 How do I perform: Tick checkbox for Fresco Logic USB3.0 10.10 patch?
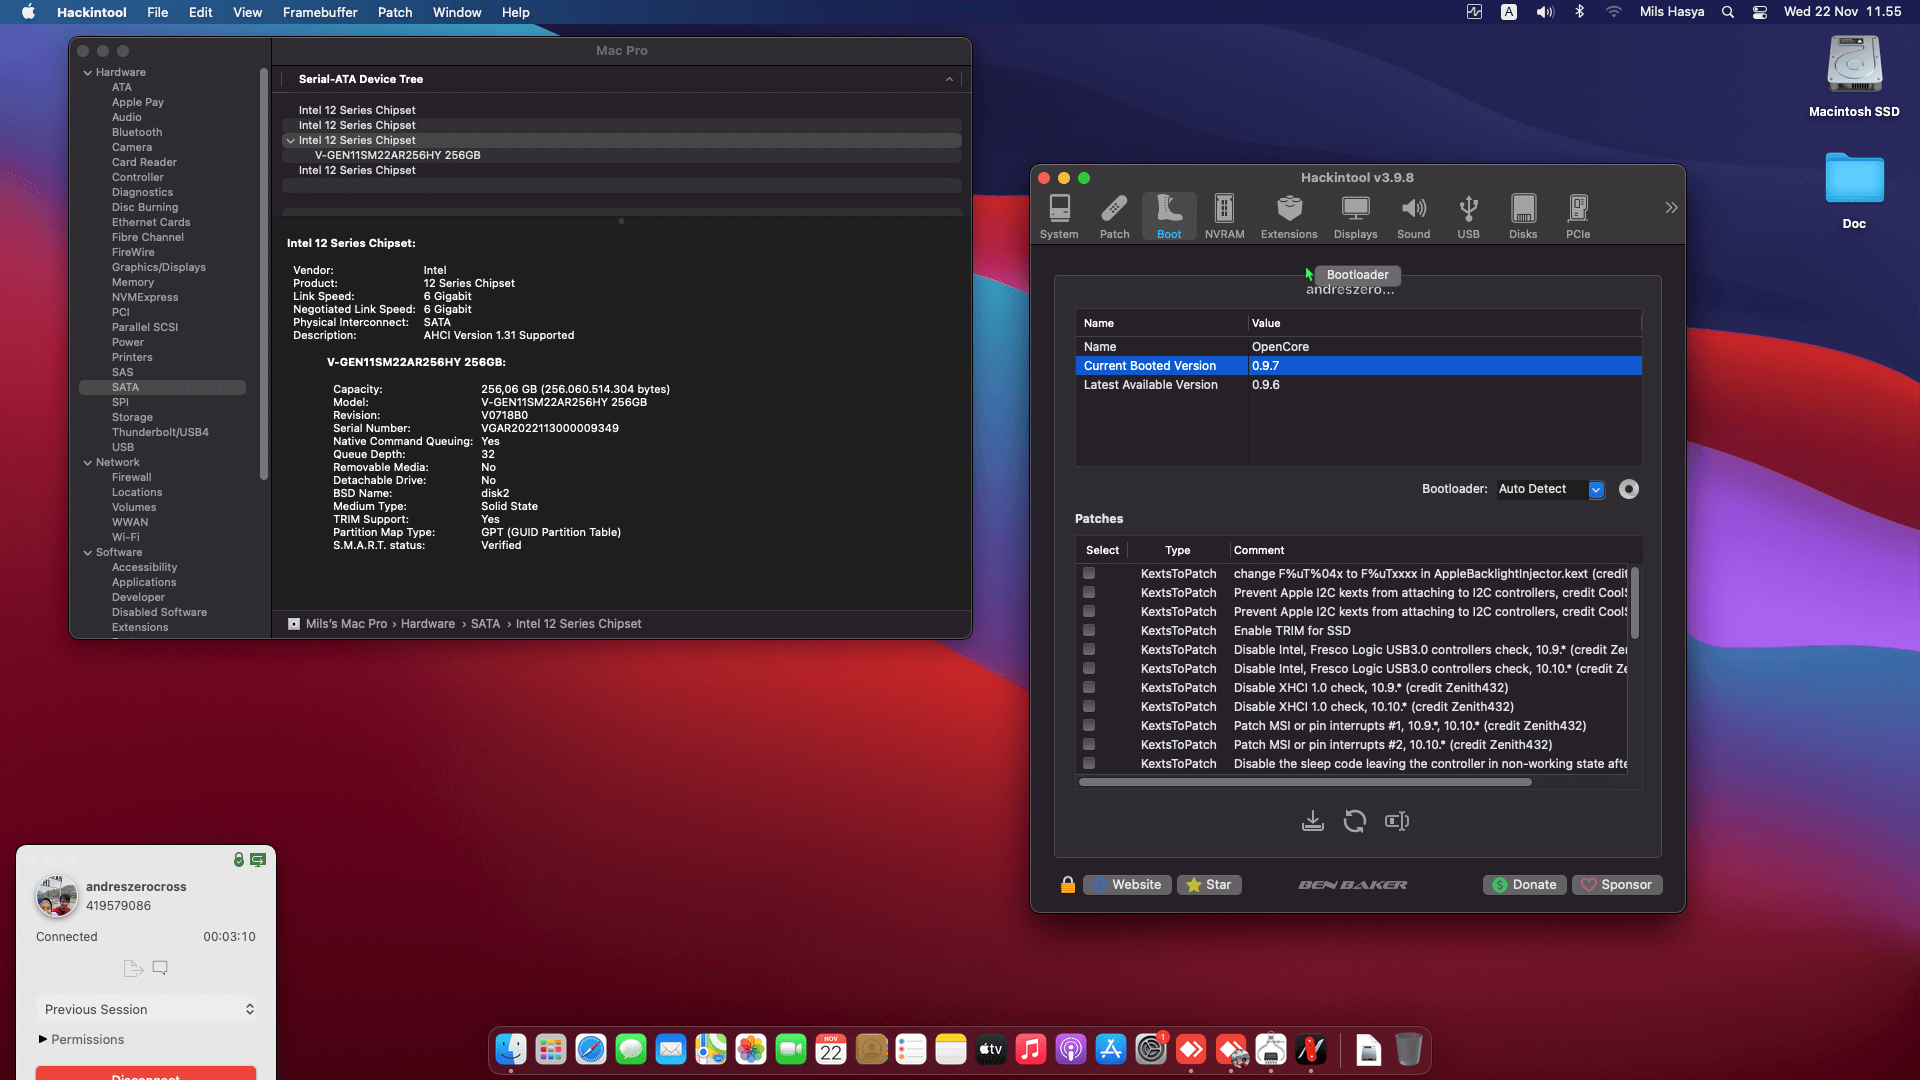(1089, 669)
